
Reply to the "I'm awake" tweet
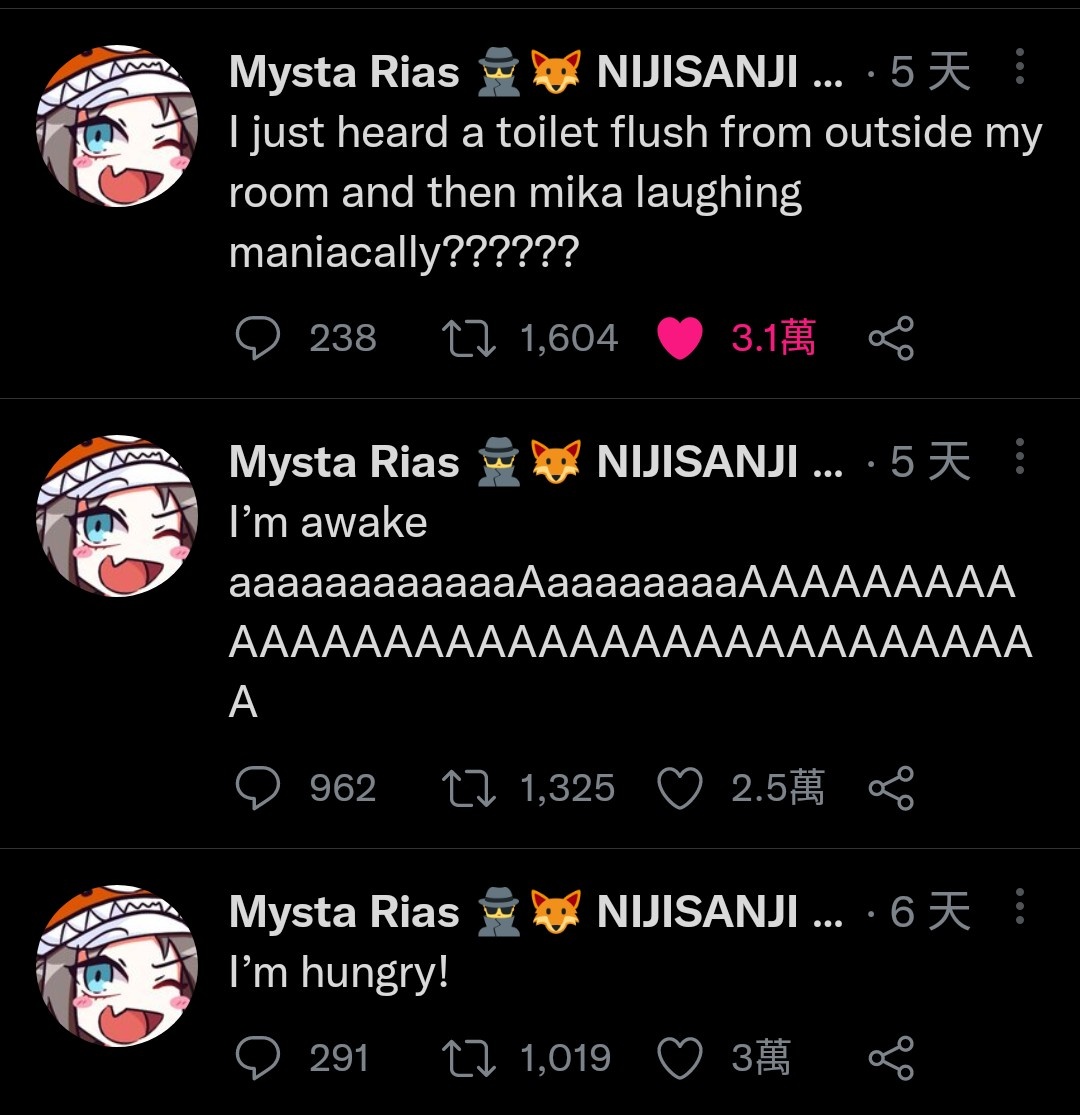[x=257, y=789]
